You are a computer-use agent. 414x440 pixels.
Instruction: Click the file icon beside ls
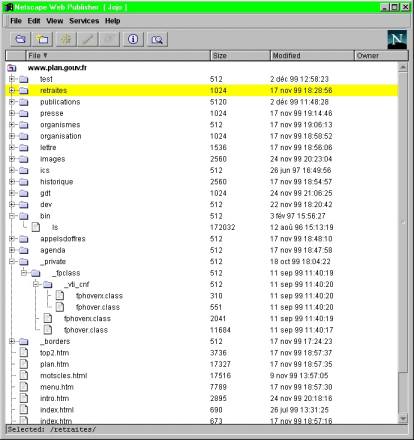pyautogui.click(x=36, y=227)
